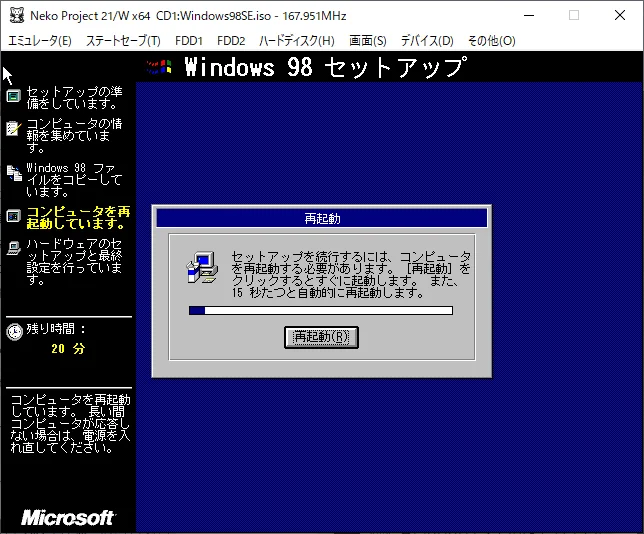Minimize the Neko Project 21/W window
The width and height of the screenshot is (644, 534).
[529, 16]
